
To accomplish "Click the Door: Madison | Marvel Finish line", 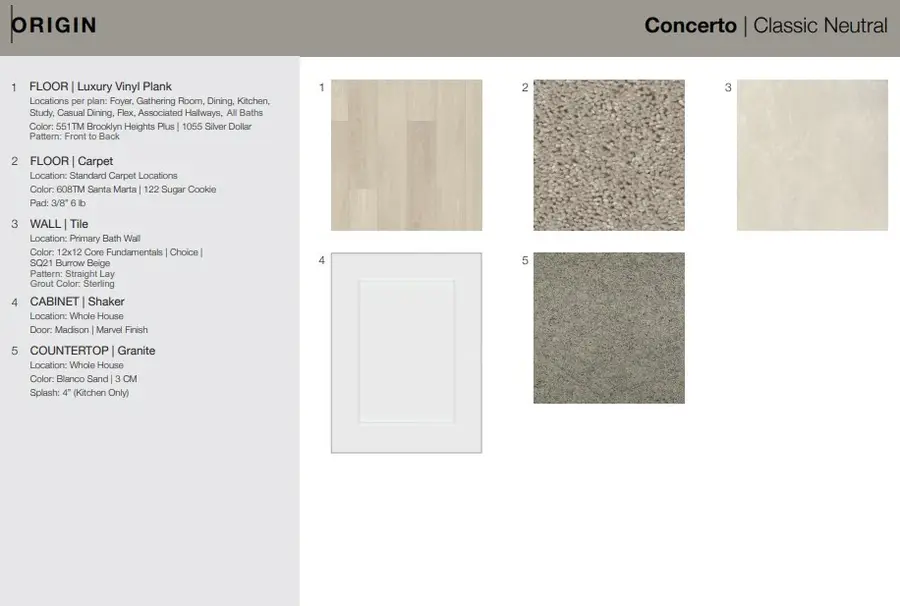I will (x=89, y=330).
